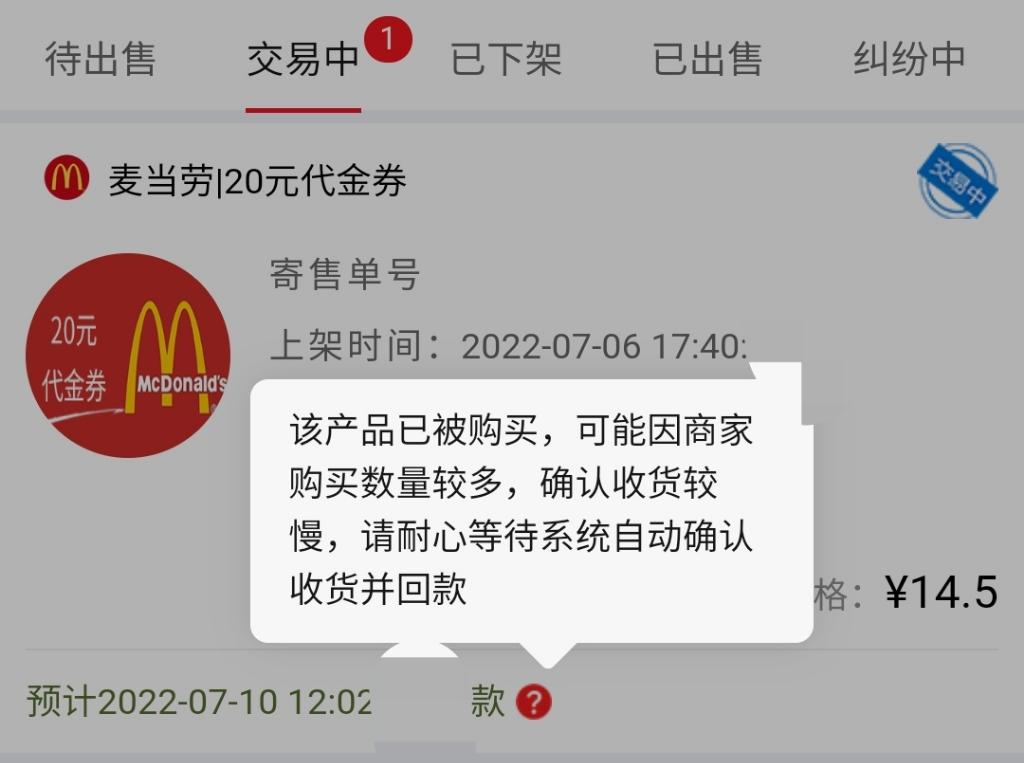Switch to the 待出售 tab
The image size is (1024, 763).
coord(100,59)
